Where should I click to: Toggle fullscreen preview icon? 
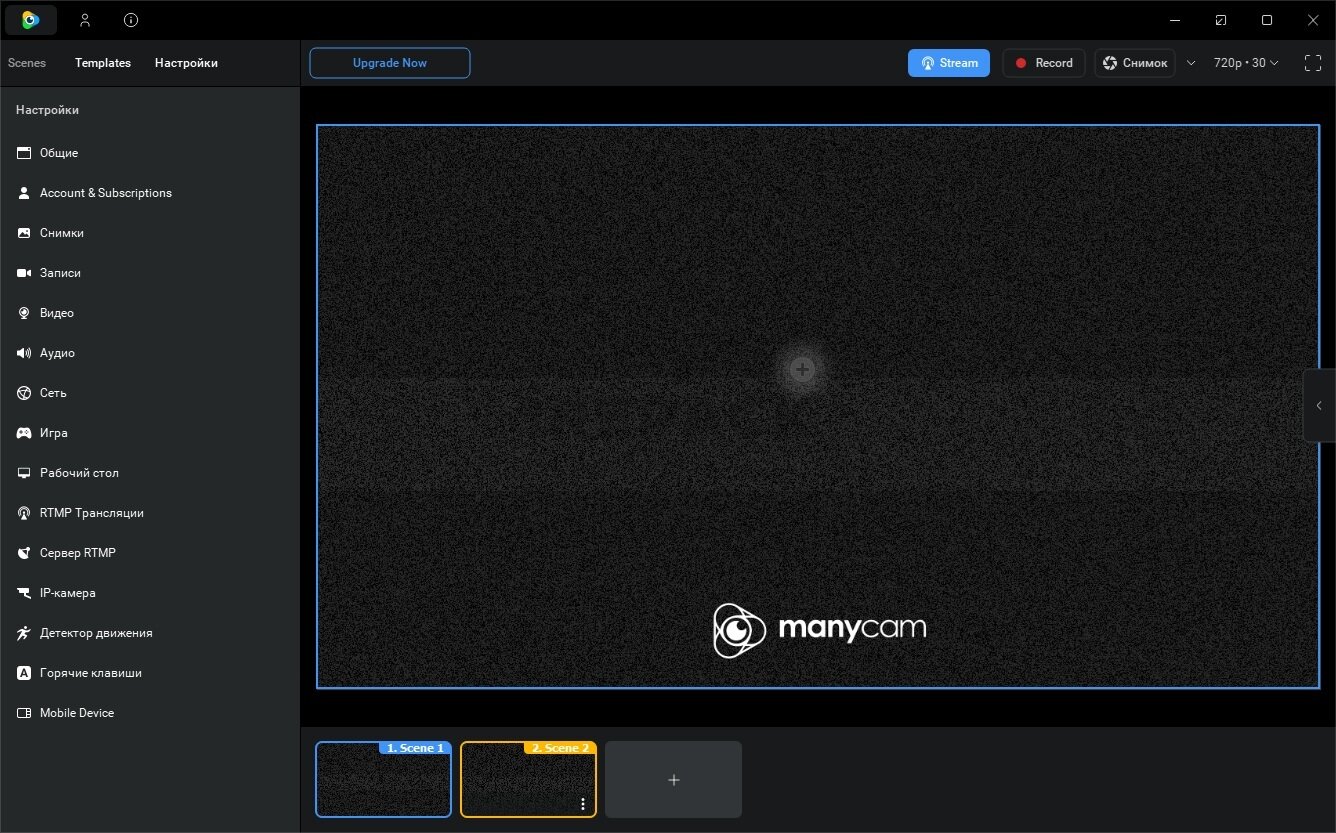pos(1313,63)
